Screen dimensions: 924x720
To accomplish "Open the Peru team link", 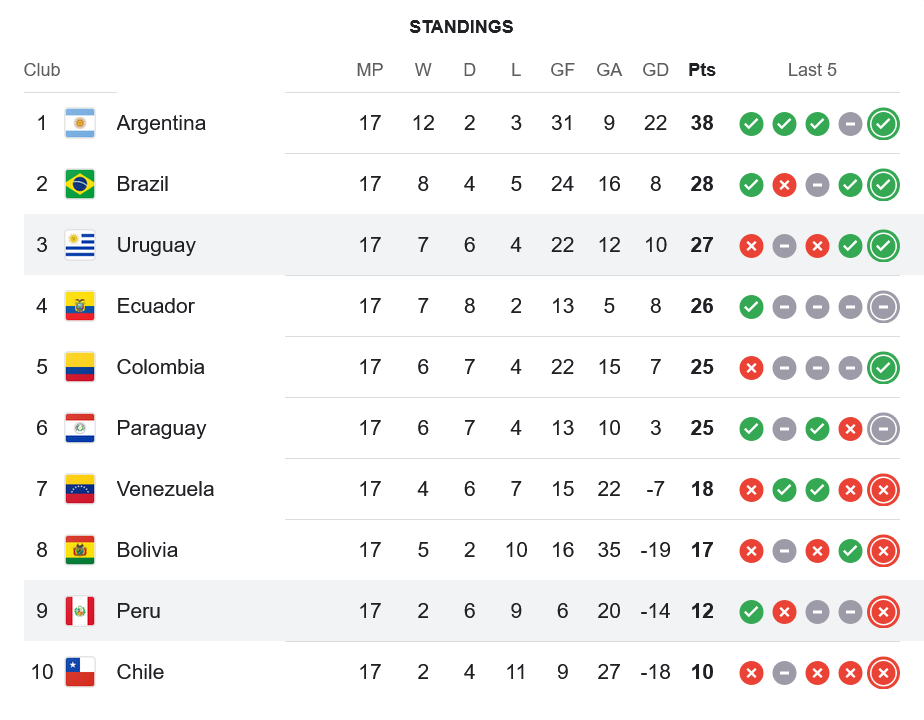I will coord(138,611).
